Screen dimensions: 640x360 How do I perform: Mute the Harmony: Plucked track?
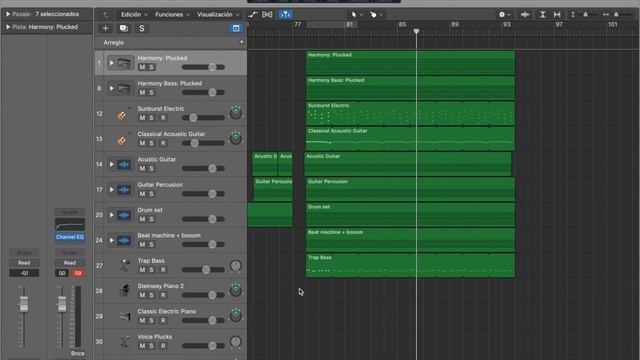[142, 67]
